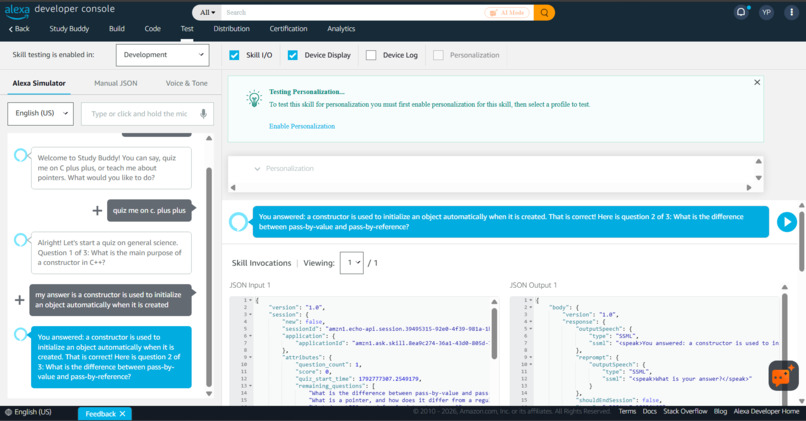Screen dimensions: 806x421
Task: Click the orange search magnifier button
Action: [544, 12]
